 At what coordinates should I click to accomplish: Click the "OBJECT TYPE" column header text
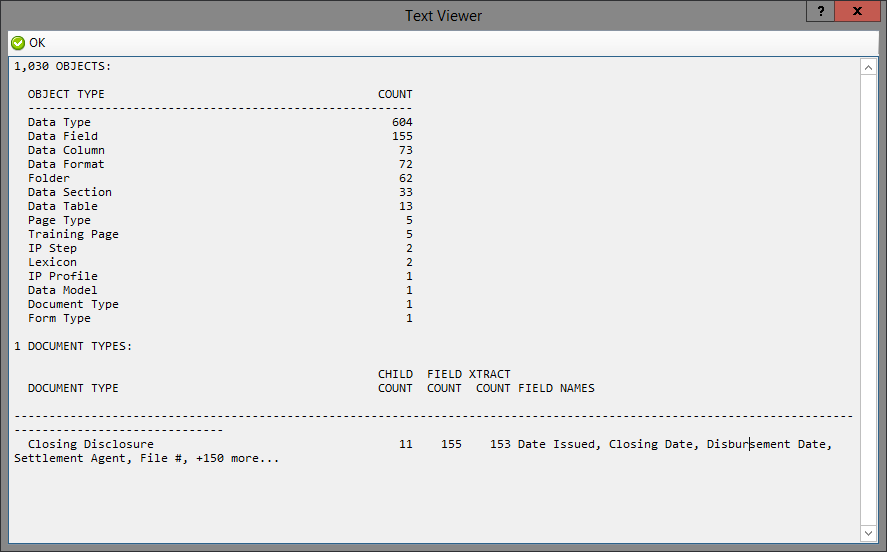[x=66, y=94]
